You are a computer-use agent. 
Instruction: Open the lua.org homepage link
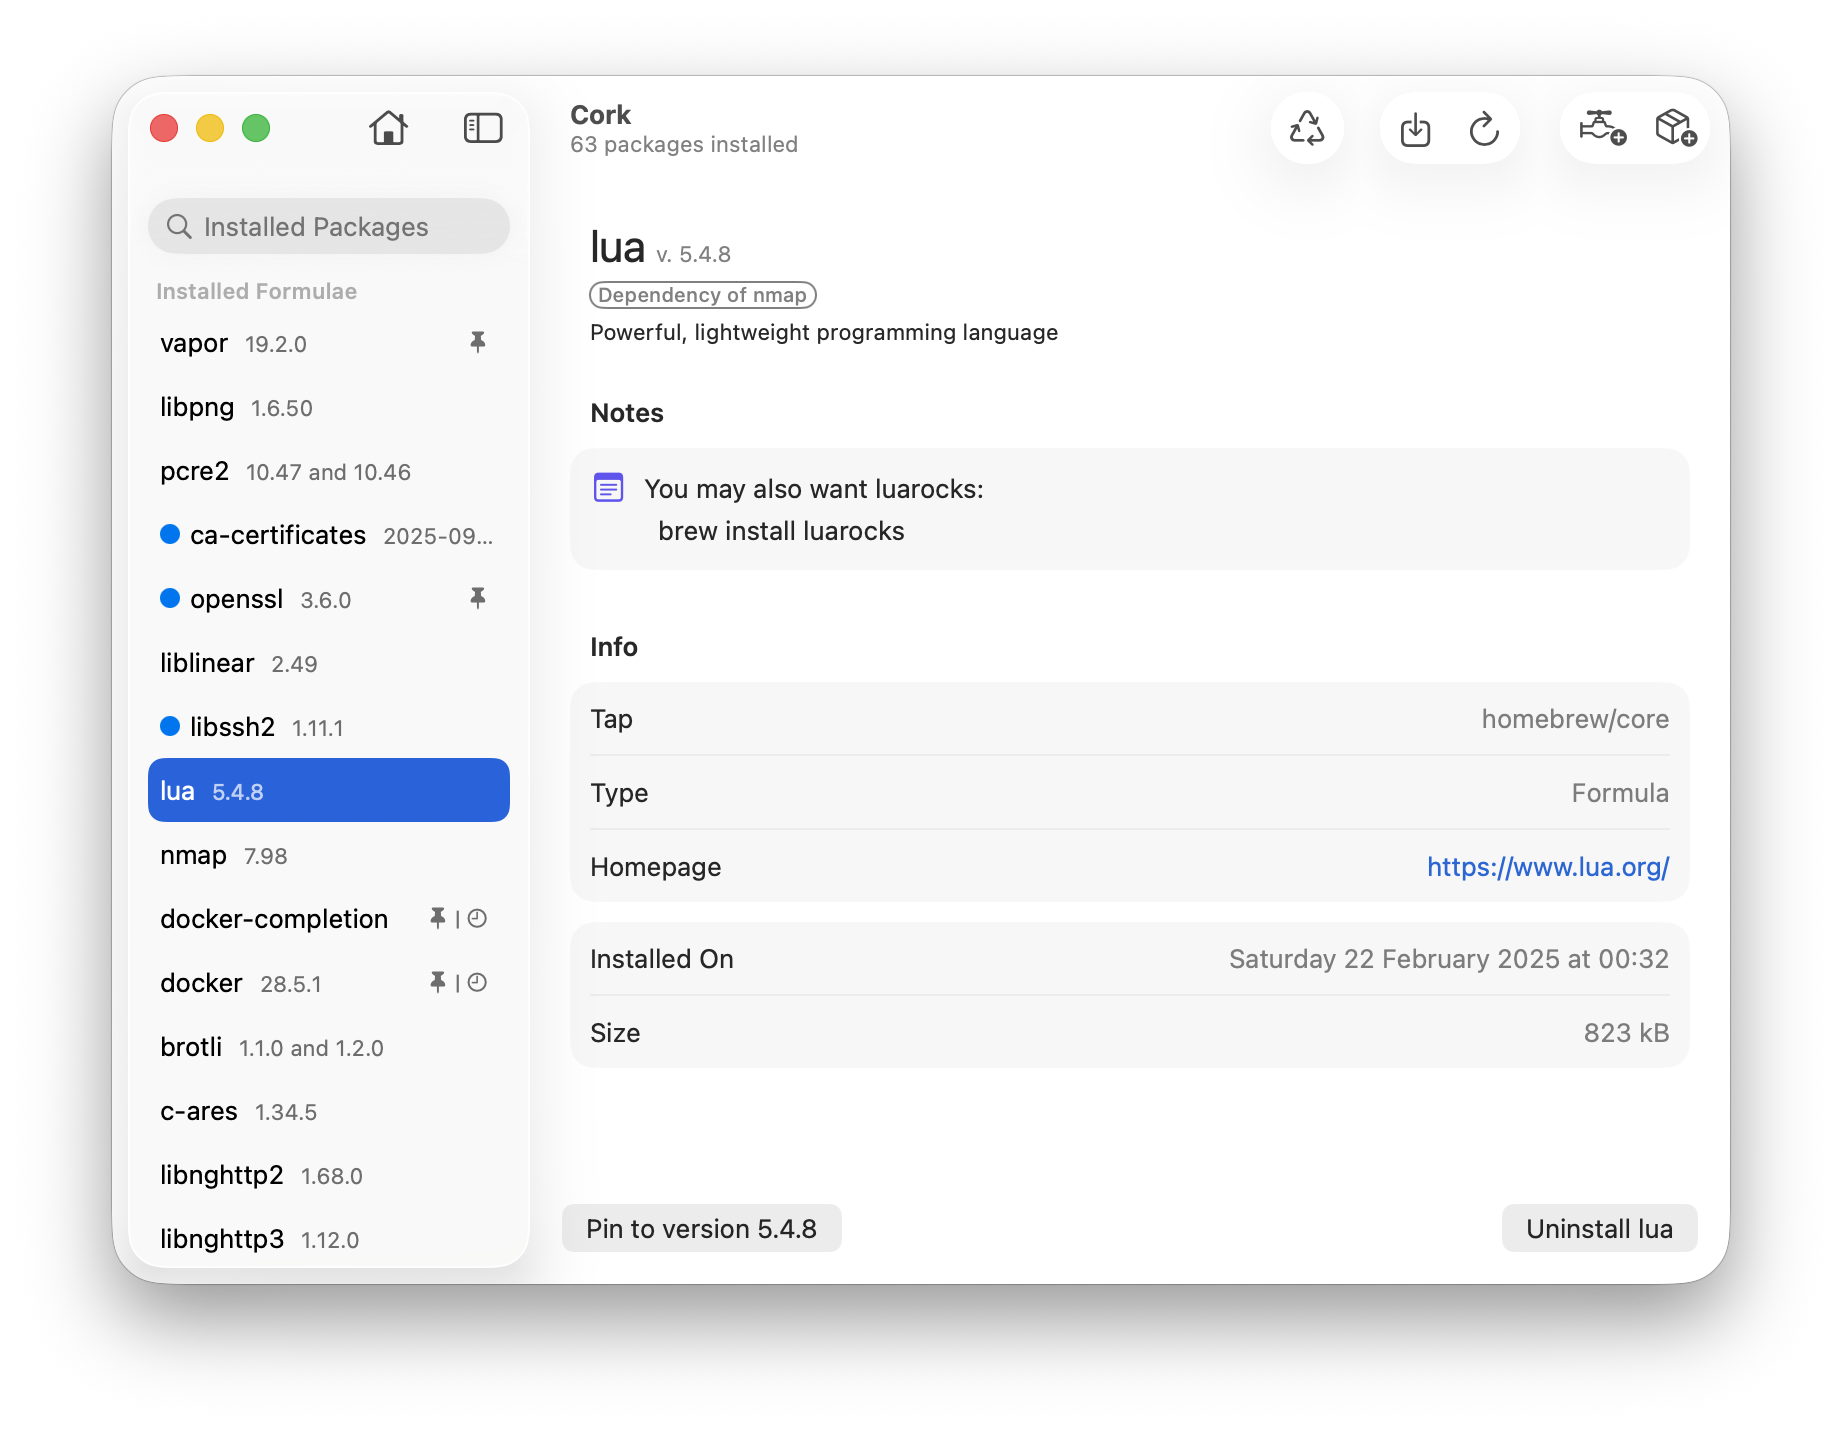tap(1547, 867)
